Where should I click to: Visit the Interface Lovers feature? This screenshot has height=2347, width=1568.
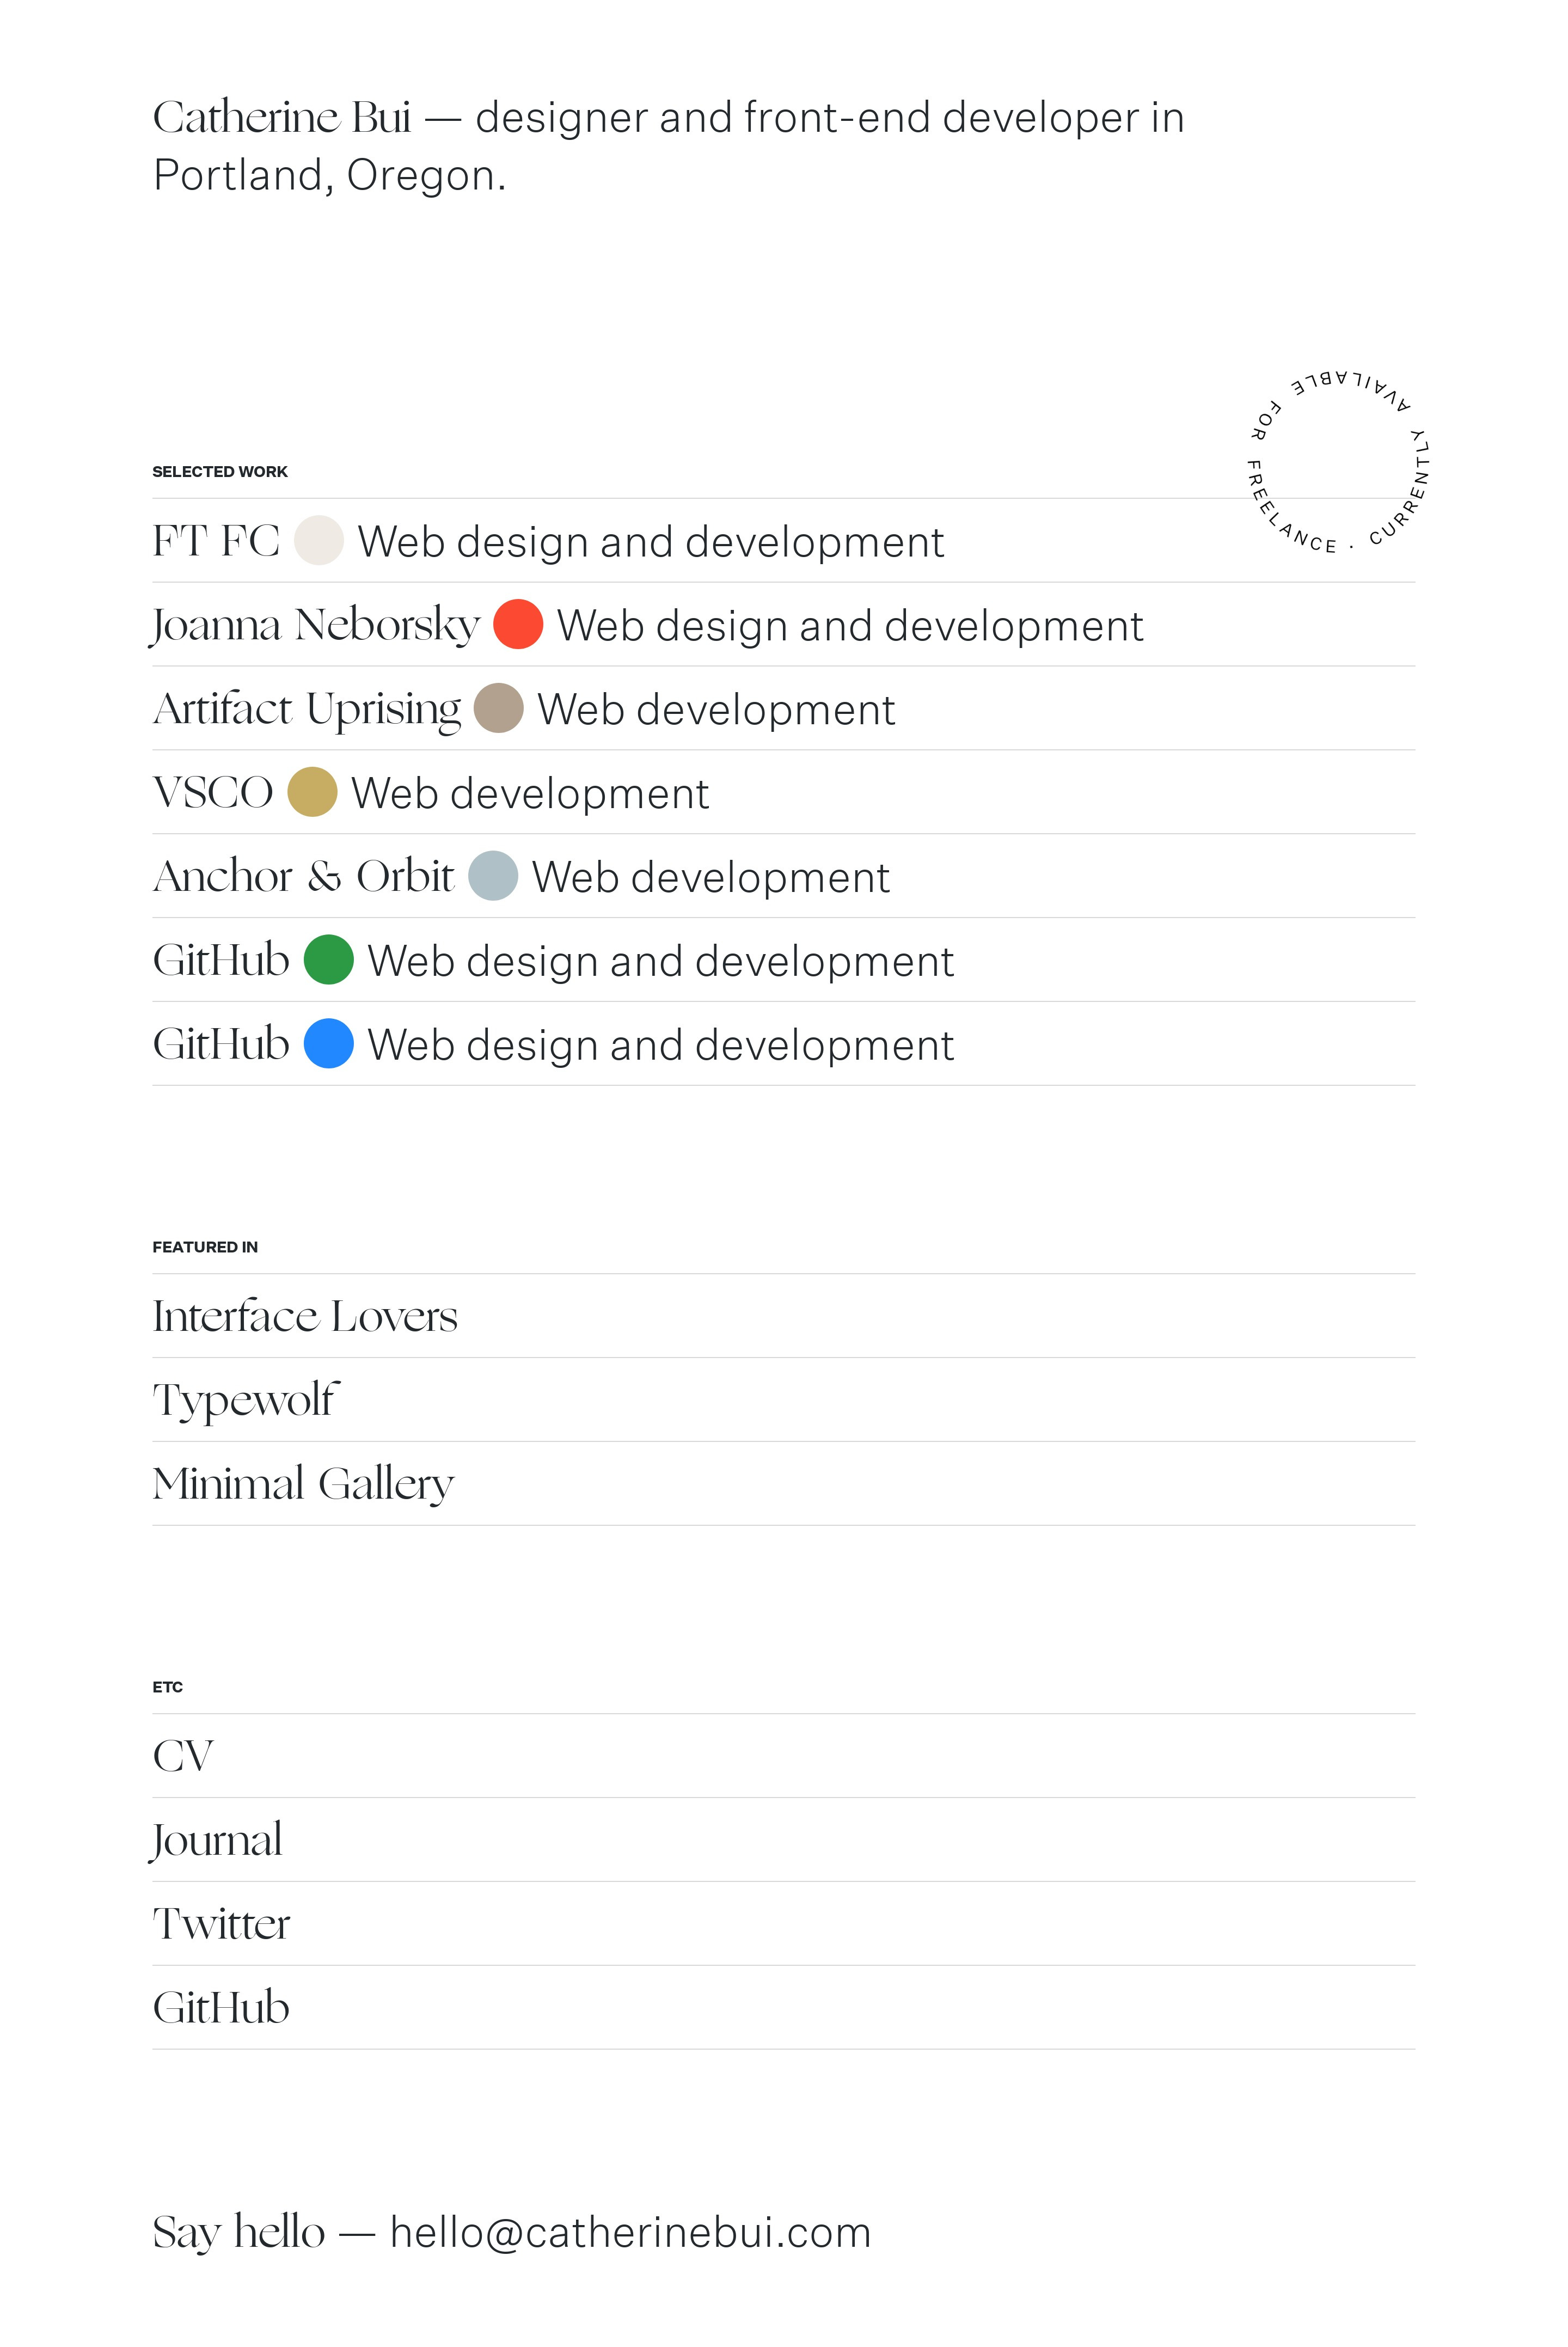coord(305,1316)
